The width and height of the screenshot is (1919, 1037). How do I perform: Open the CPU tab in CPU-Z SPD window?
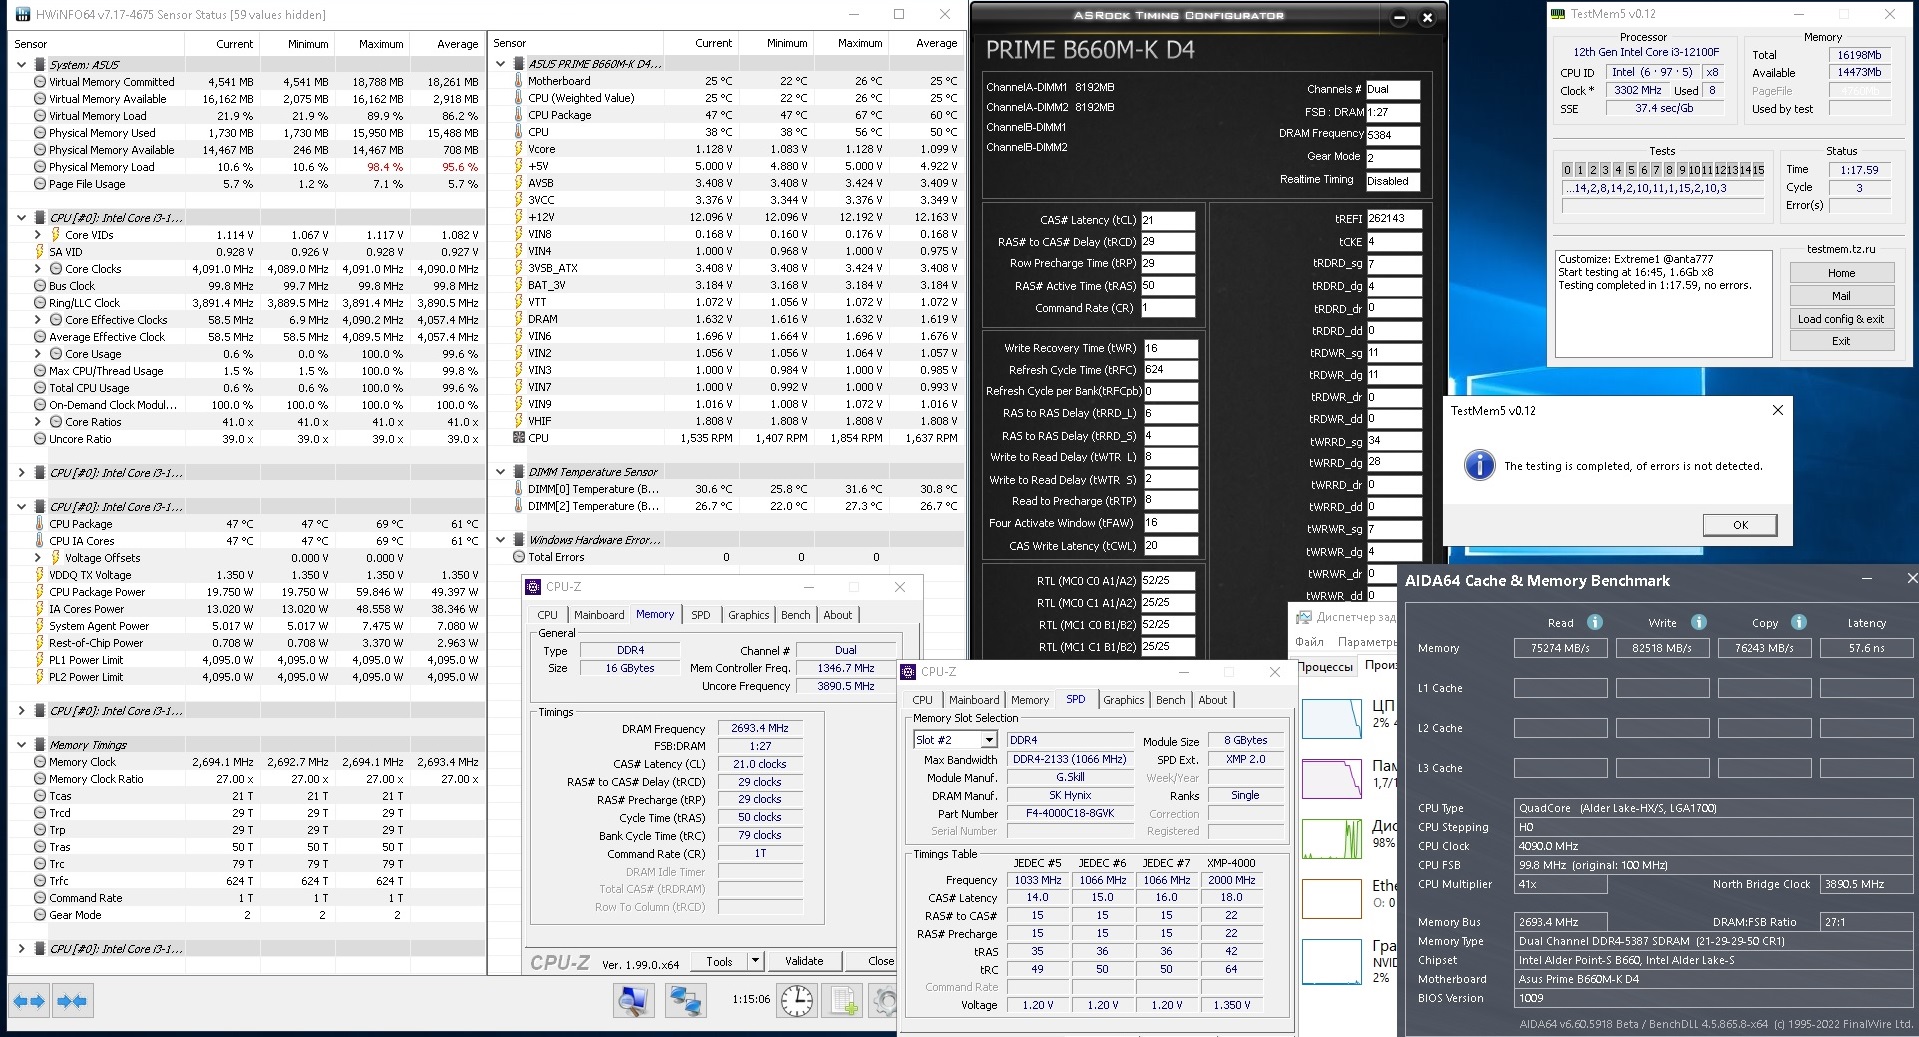[923, 700]
